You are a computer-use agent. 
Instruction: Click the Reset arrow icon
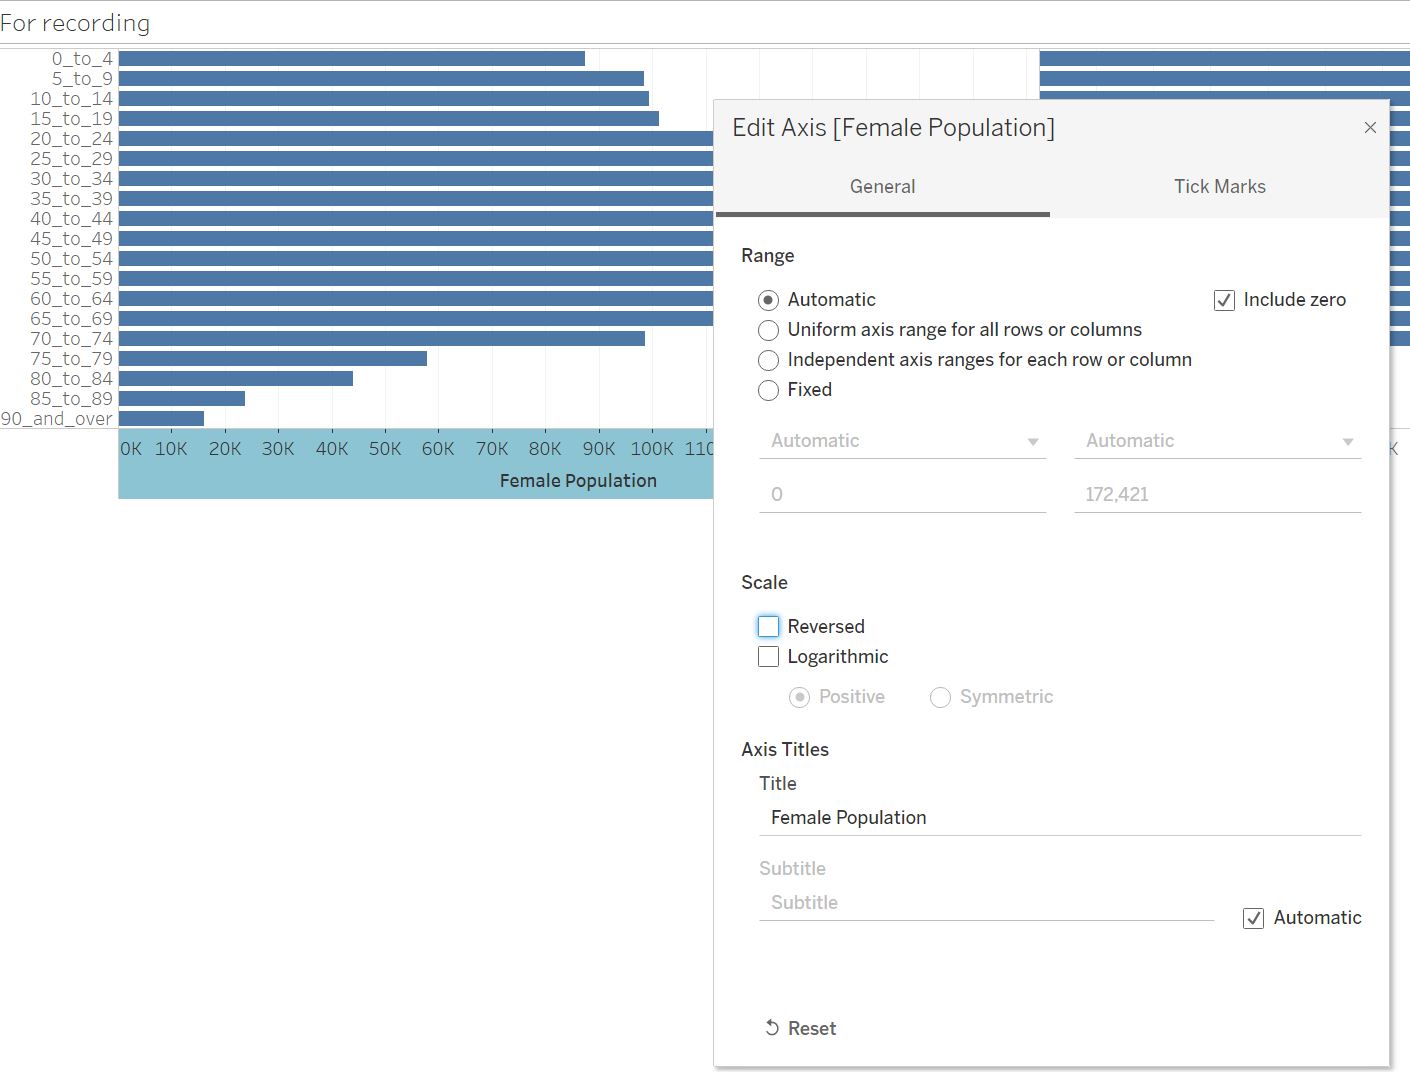point(772,1028)
